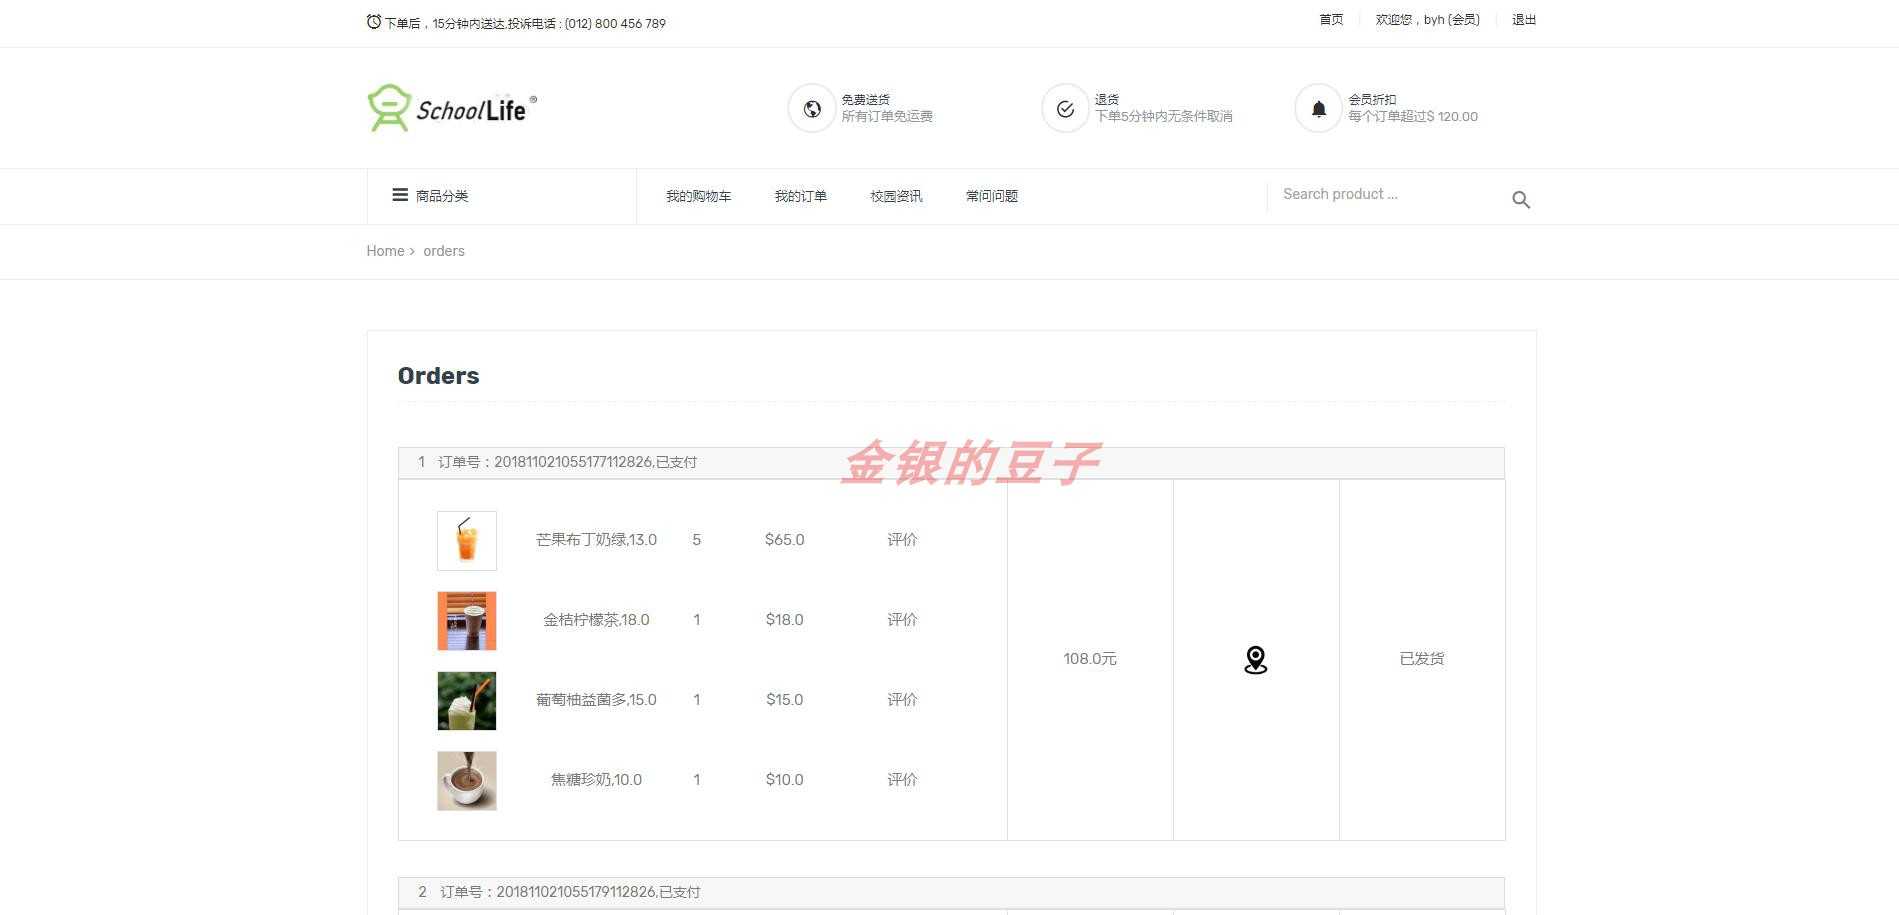Open the hamburger menu icon beside 商品分类
Screen dimensions: 1899x915
[400, 195]
